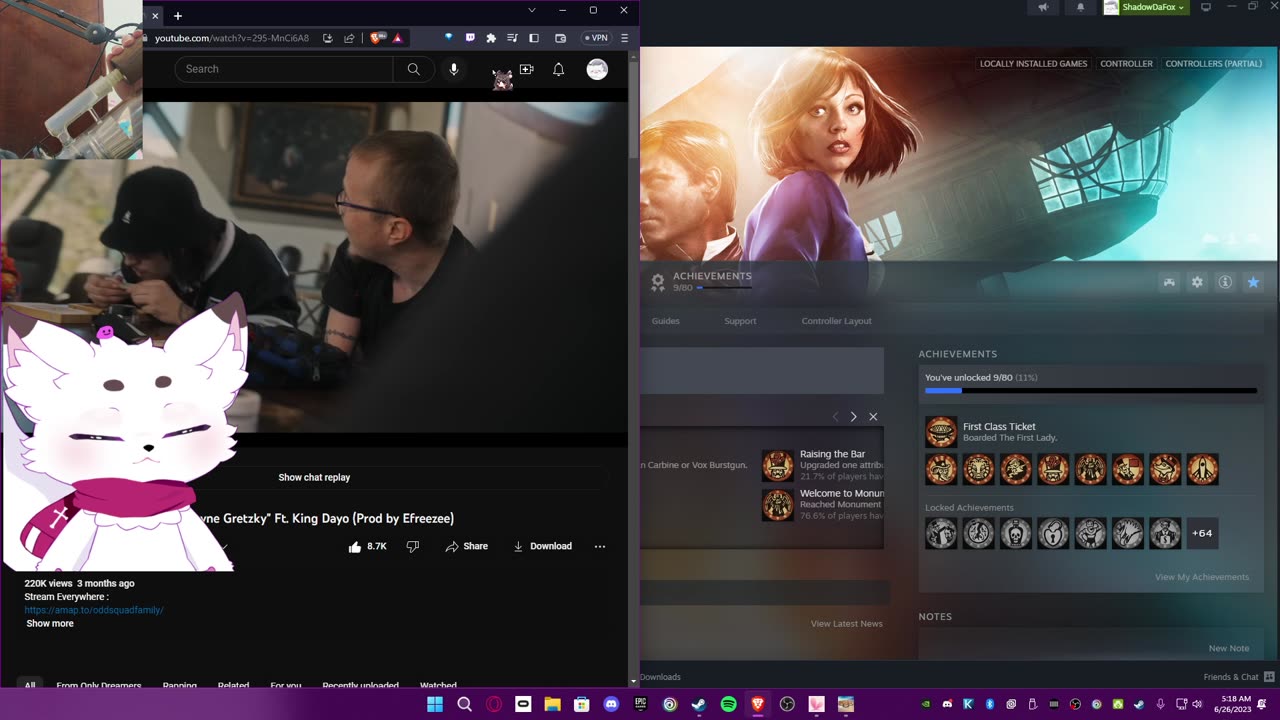Click install app icon in address bar
The image size is (1280, 720).
327,38
